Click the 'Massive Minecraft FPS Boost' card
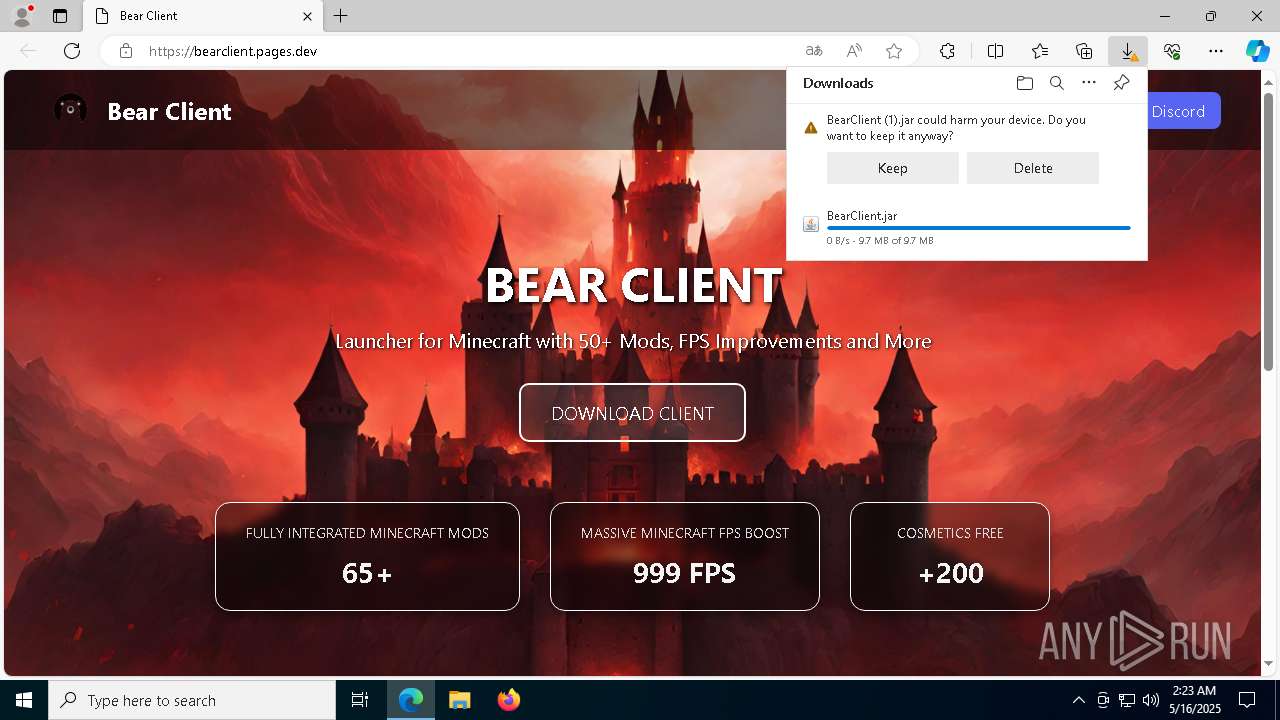This screenshot has width=1280, height=720. click(685, 556)
